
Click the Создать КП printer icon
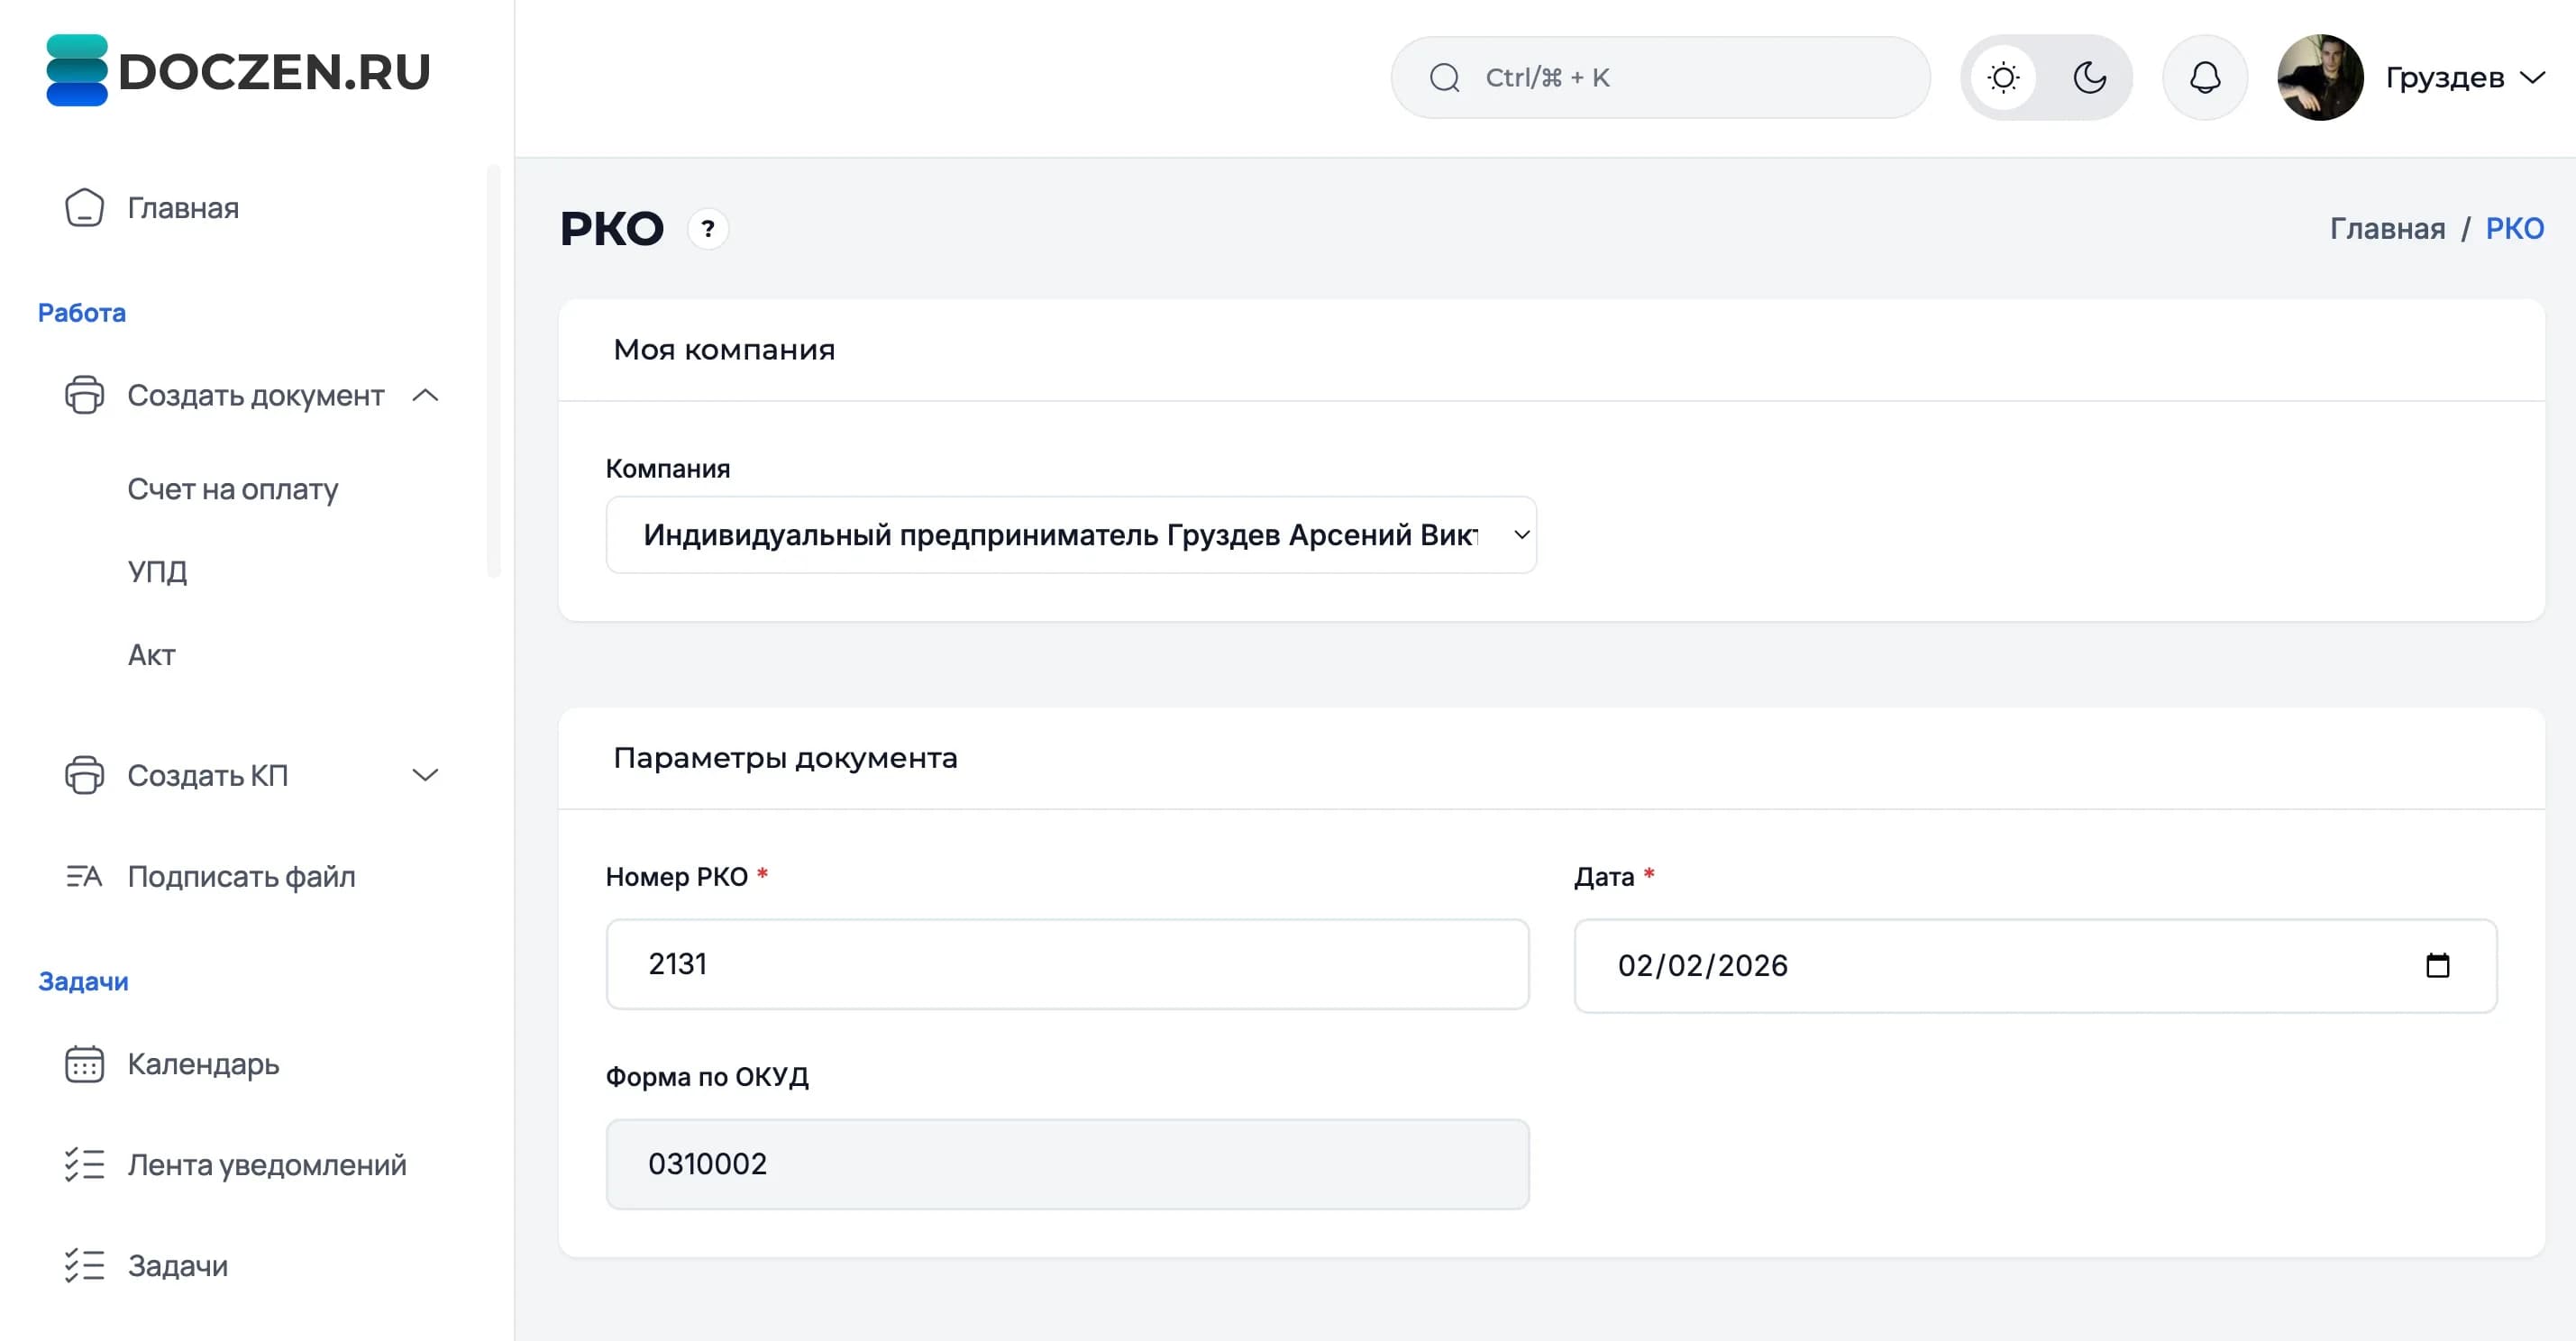[84, 776]
